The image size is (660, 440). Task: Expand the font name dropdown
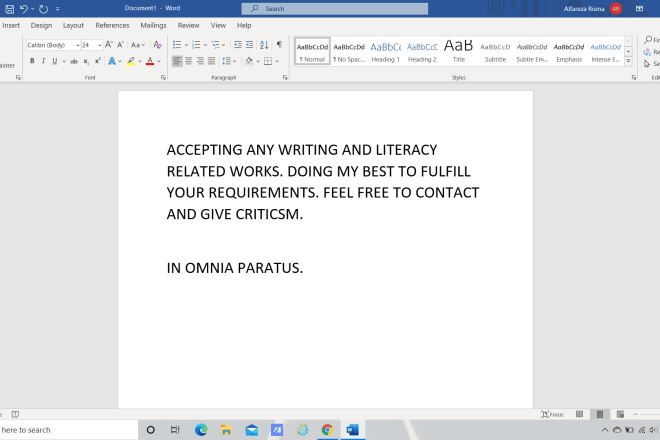pyautogui.click(x=77, y=45)
